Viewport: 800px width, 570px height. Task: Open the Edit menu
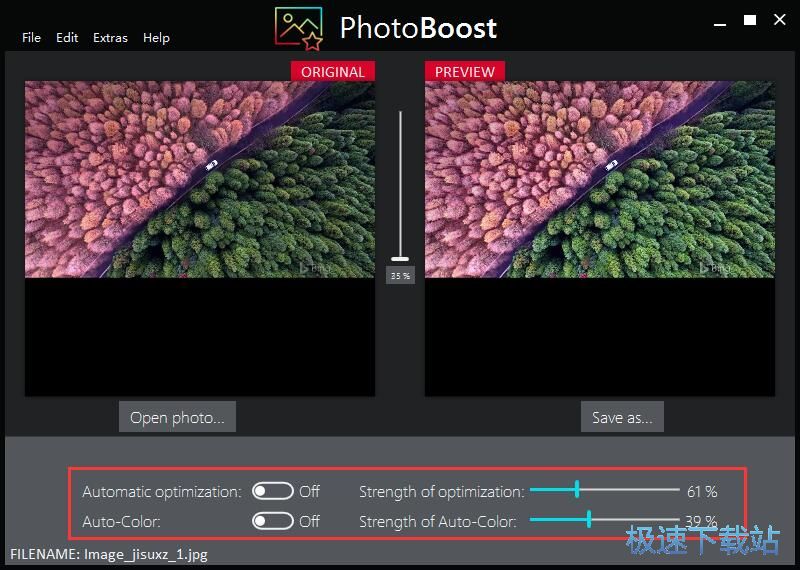click(67, 38)
